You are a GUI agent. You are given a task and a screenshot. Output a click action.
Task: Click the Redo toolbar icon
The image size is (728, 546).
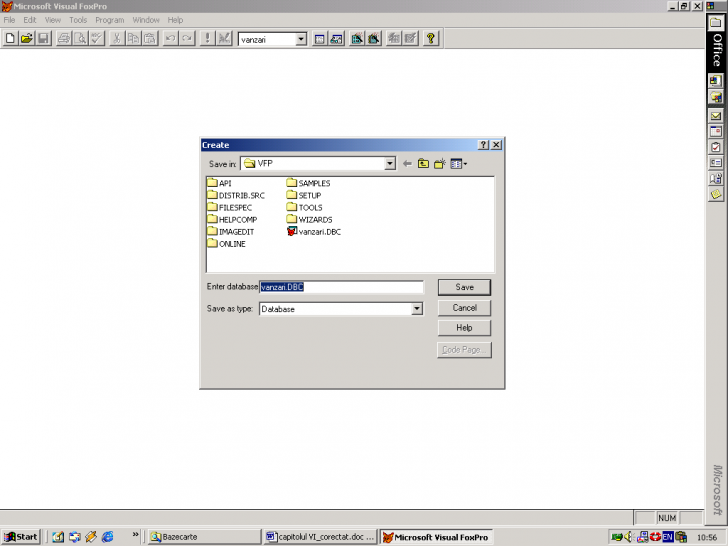(187, 39)
